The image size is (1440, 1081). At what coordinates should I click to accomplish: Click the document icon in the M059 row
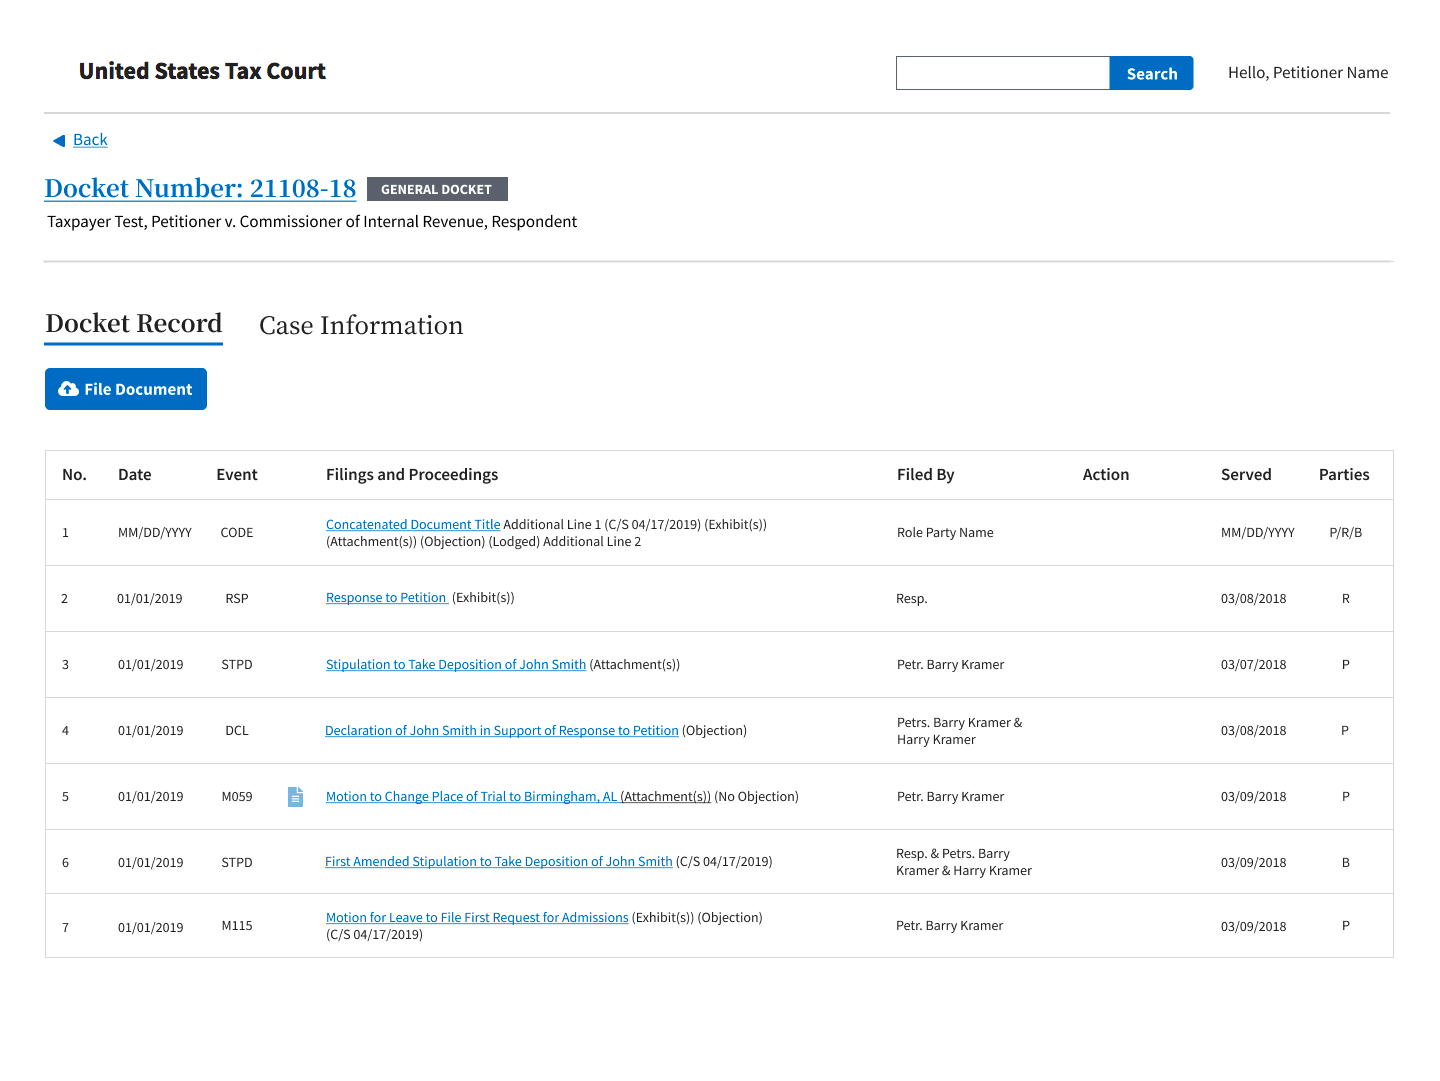pos(295,797)
